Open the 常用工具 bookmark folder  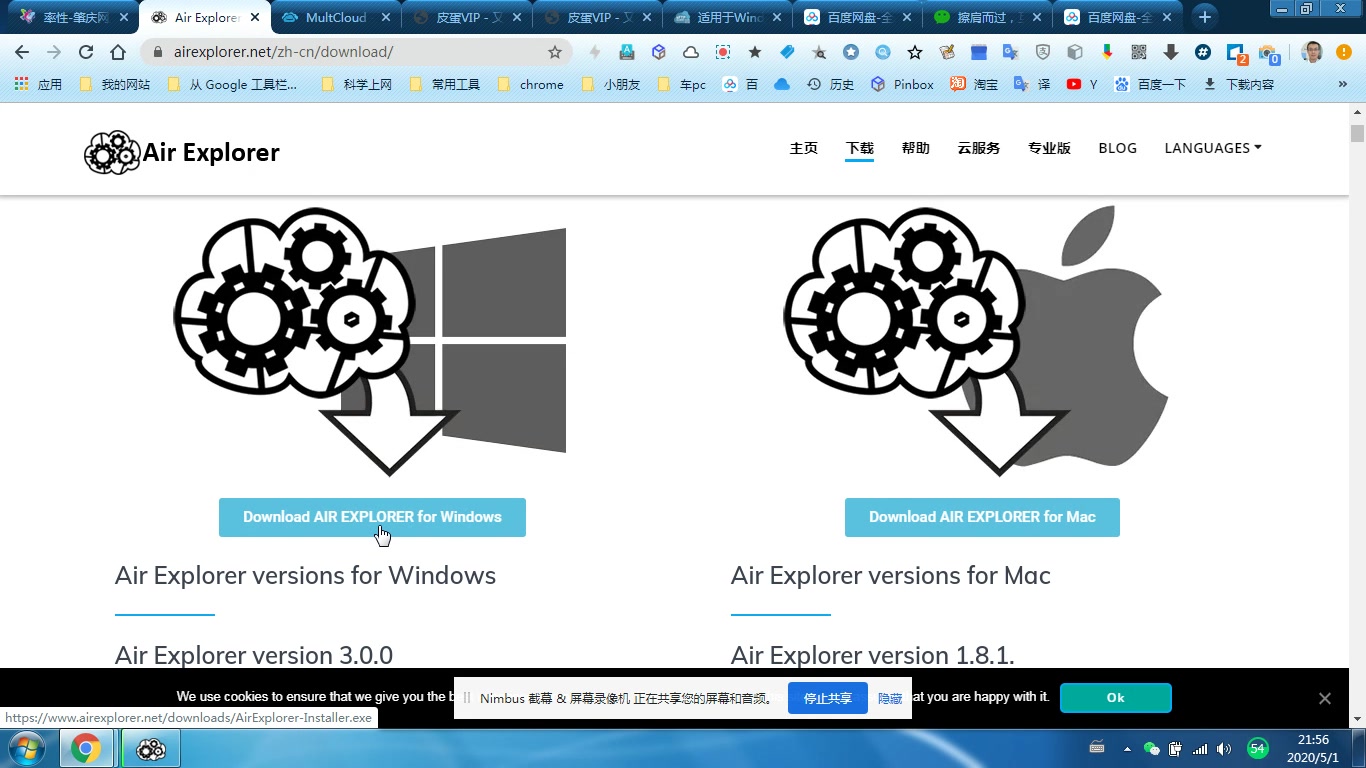445,85
